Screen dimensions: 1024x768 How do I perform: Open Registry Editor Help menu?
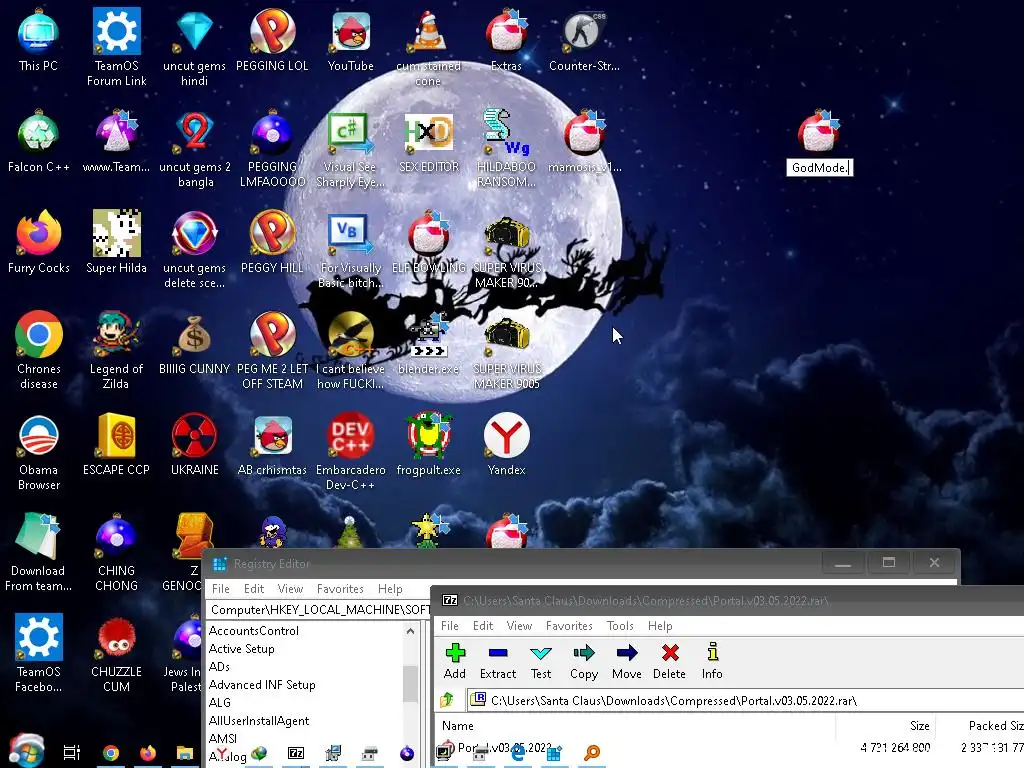[390, 588]
